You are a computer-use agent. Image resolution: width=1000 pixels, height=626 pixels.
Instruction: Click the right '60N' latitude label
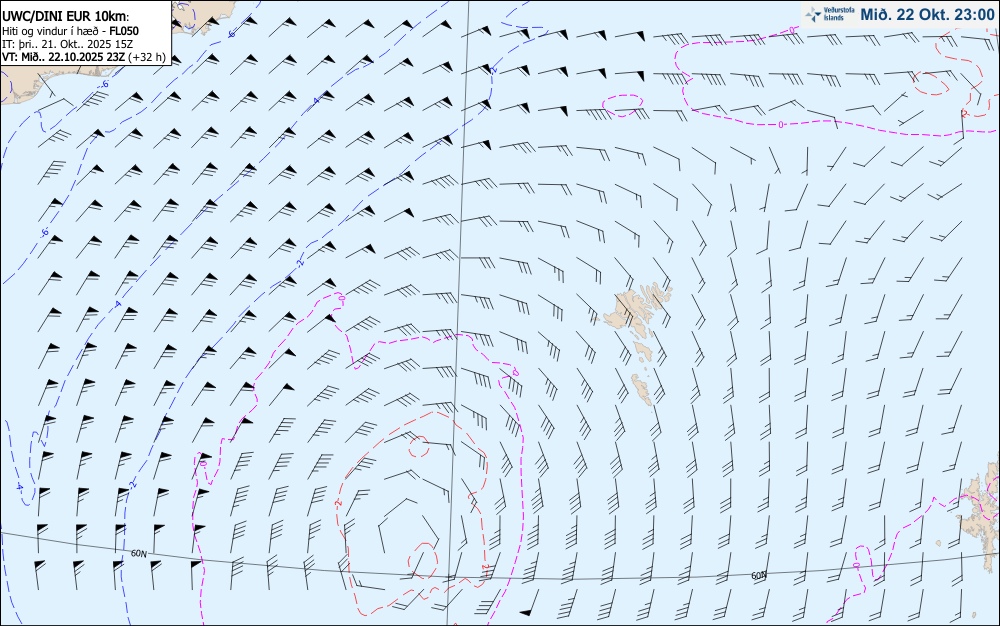tap(759, 576)
